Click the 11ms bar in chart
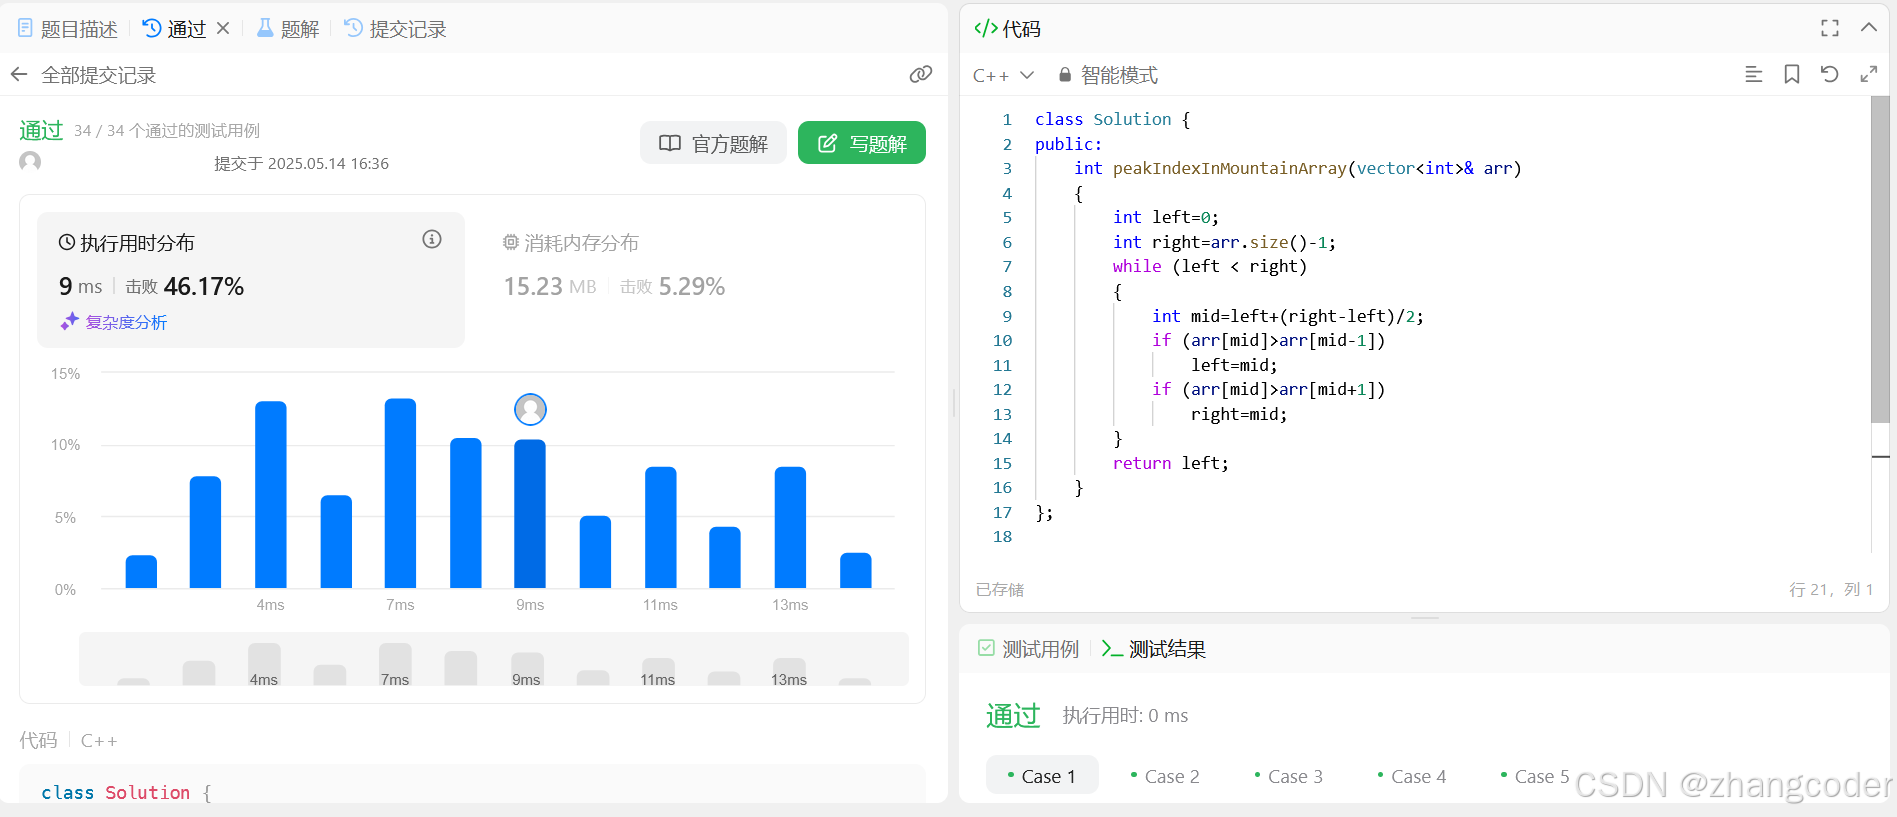Image resolution: width=1897 pixels, height=817 pixels. (x=661, y=527)
